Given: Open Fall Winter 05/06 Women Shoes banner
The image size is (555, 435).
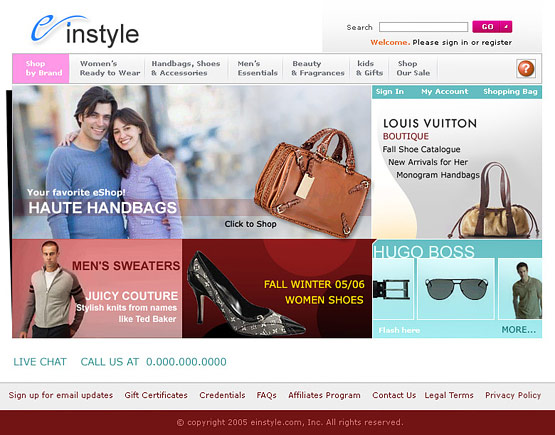Looking at the screenshot, I should (314, 292).
